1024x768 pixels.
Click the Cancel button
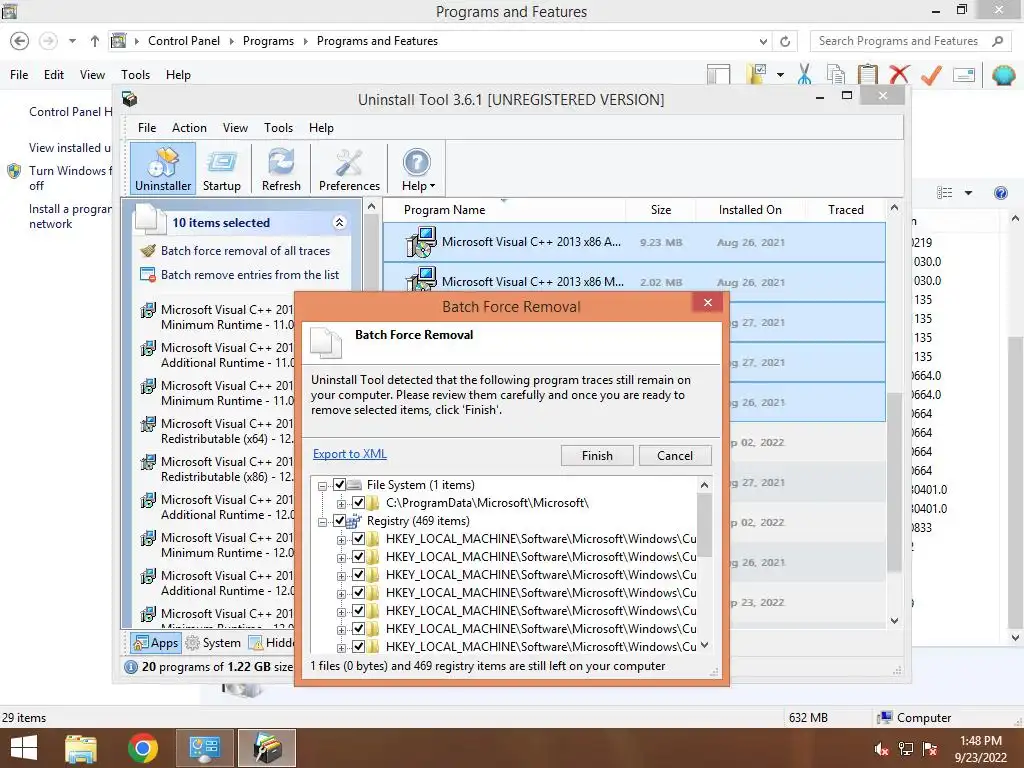675,456
